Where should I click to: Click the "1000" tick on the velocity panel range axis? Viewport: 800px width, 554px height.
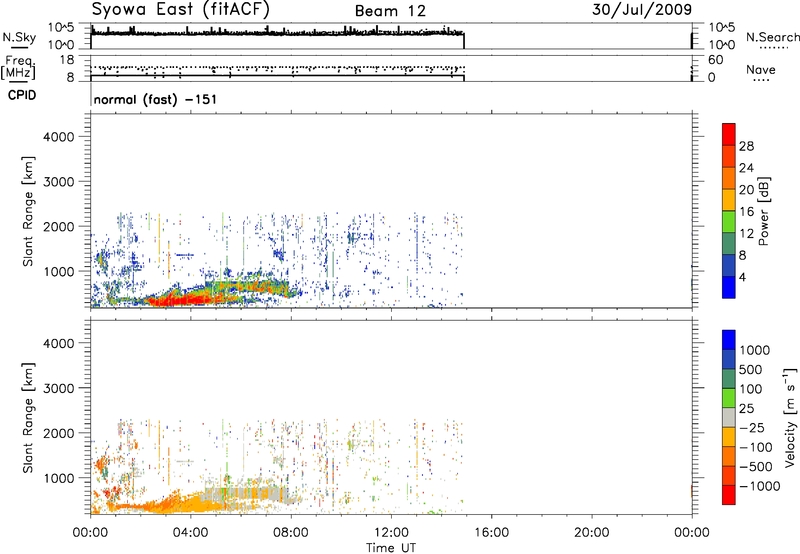[59, 478]
